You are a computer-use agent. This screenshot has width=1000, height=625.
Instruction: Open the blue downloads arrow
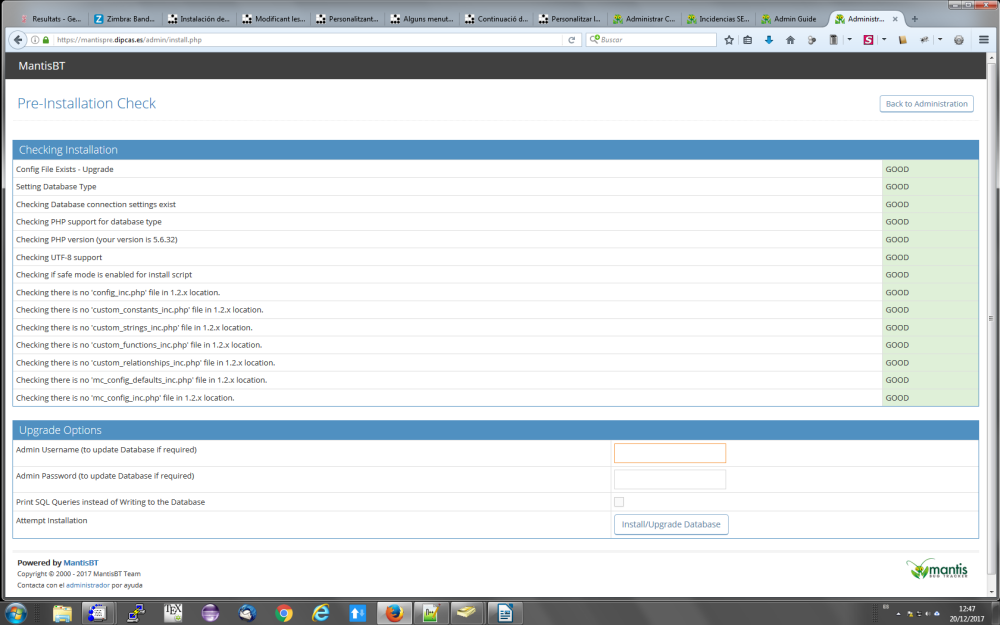tap(768, 40)
